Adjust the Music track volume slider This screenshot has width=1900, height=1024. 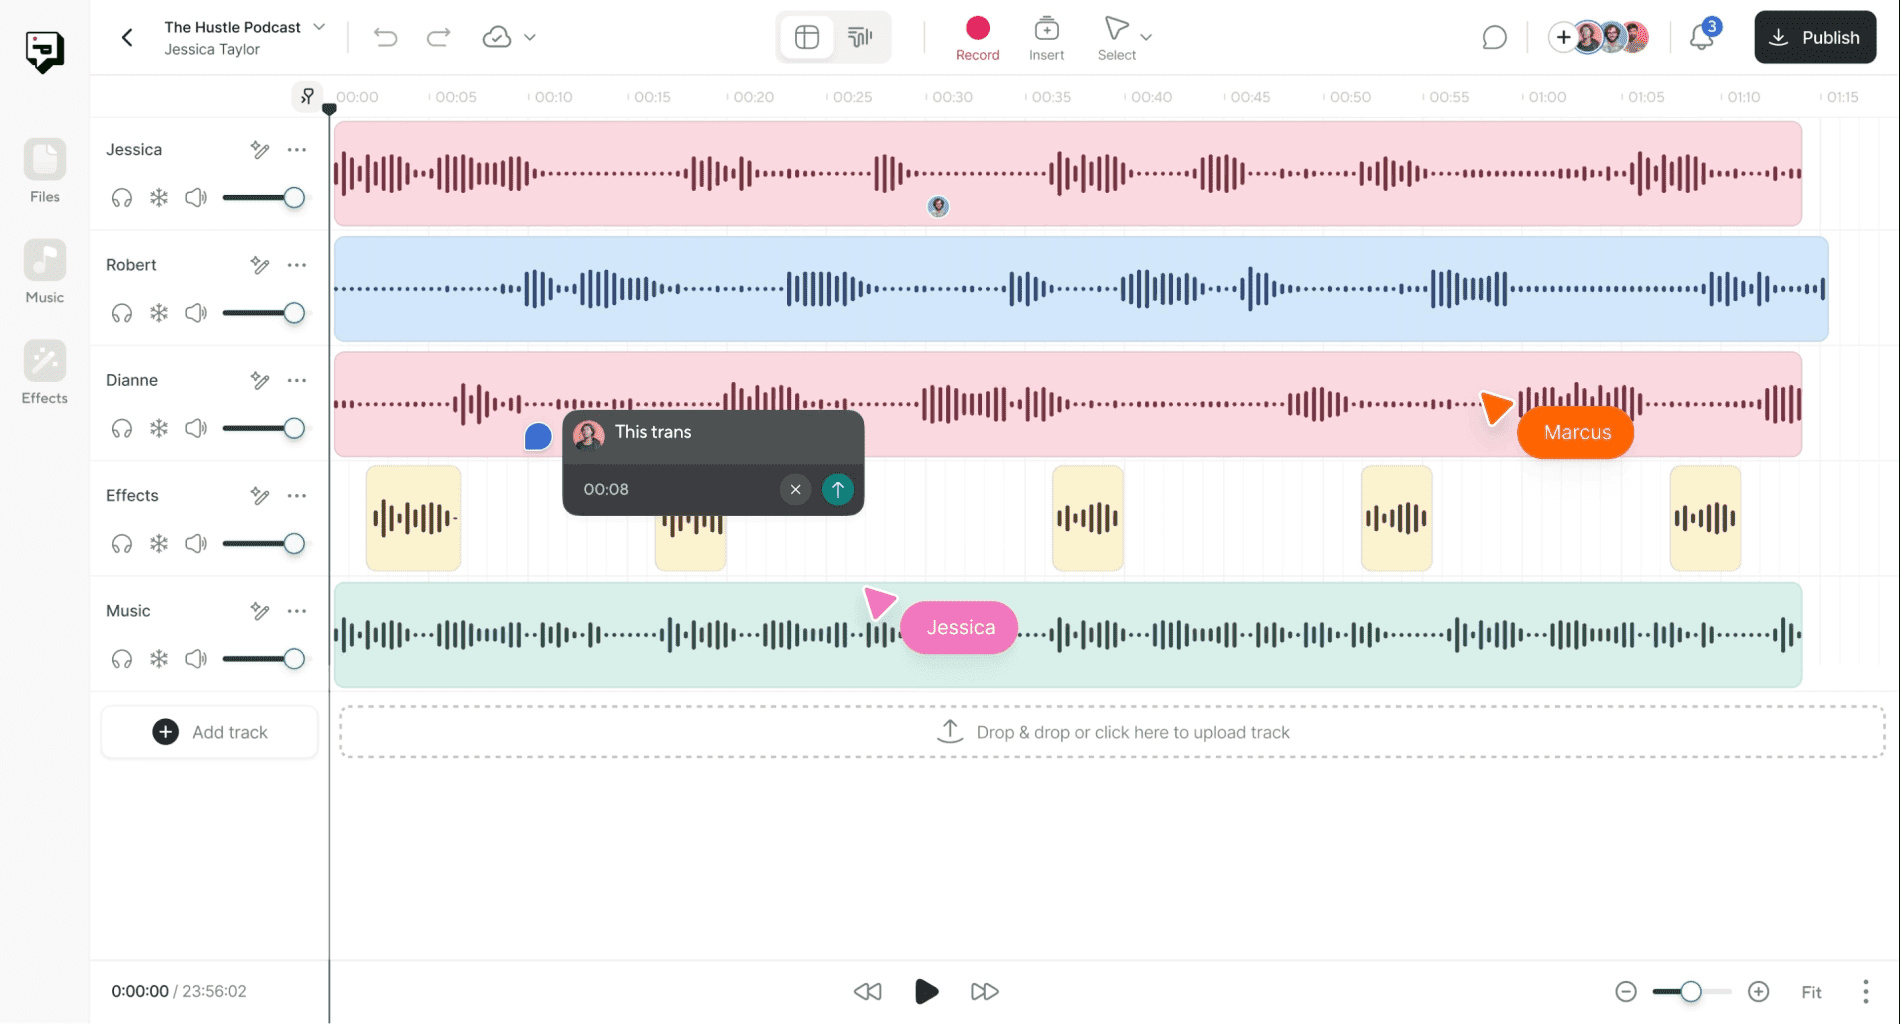tap(264, 659)
